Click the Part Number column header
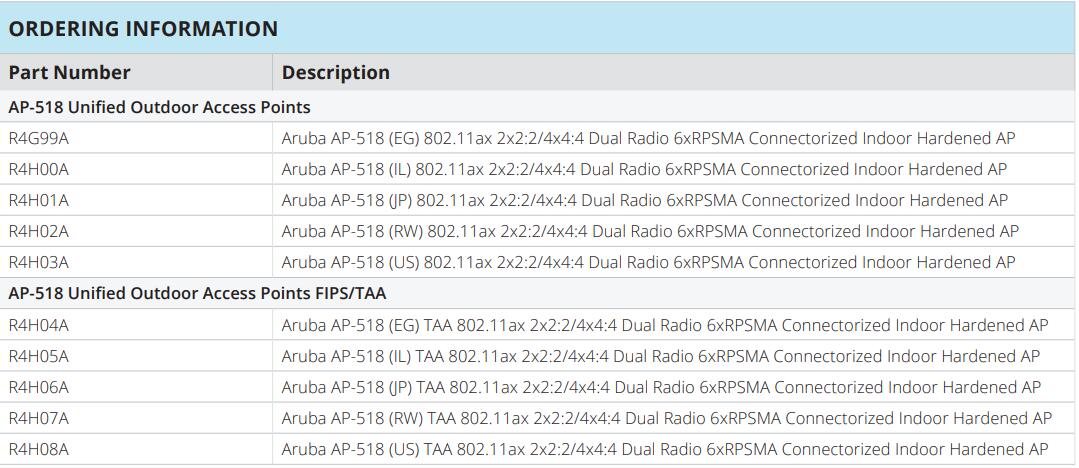Image resolution: width=1079 pixels, height=468 pixels. pos(69,72)
